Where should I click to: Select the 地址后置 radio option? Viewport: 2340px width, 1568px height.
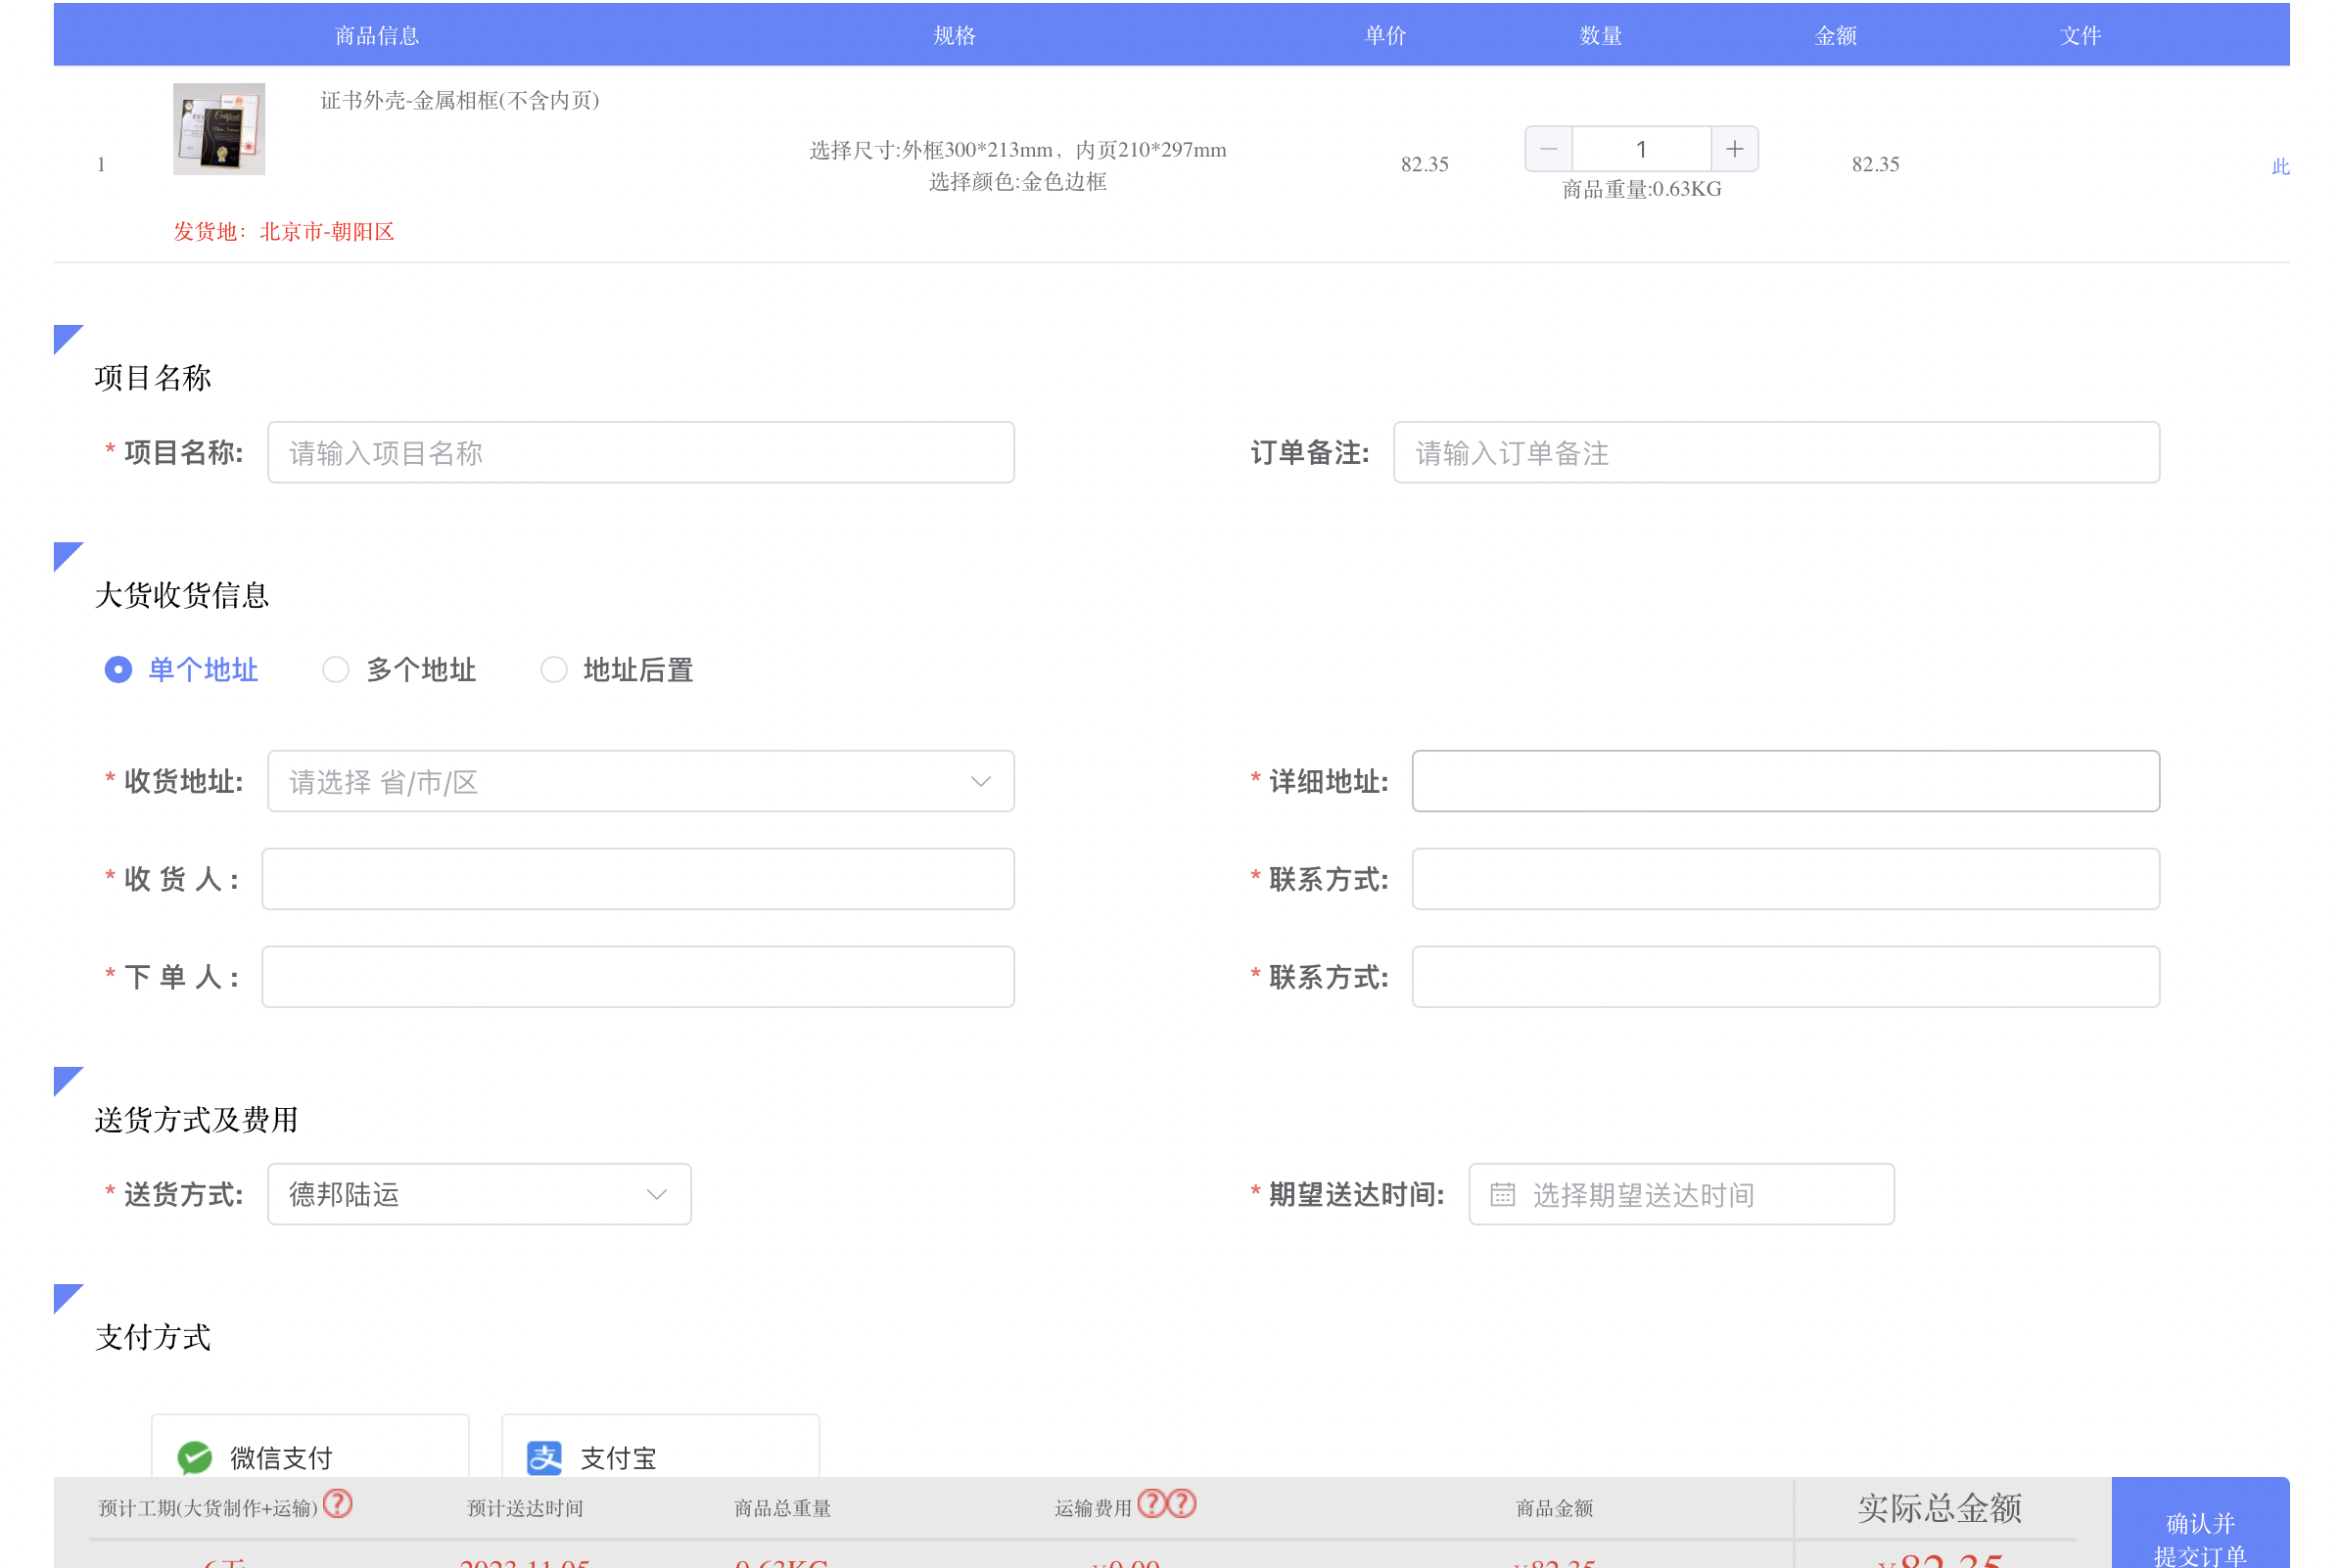pyautogui.click(x=617, y=669)
